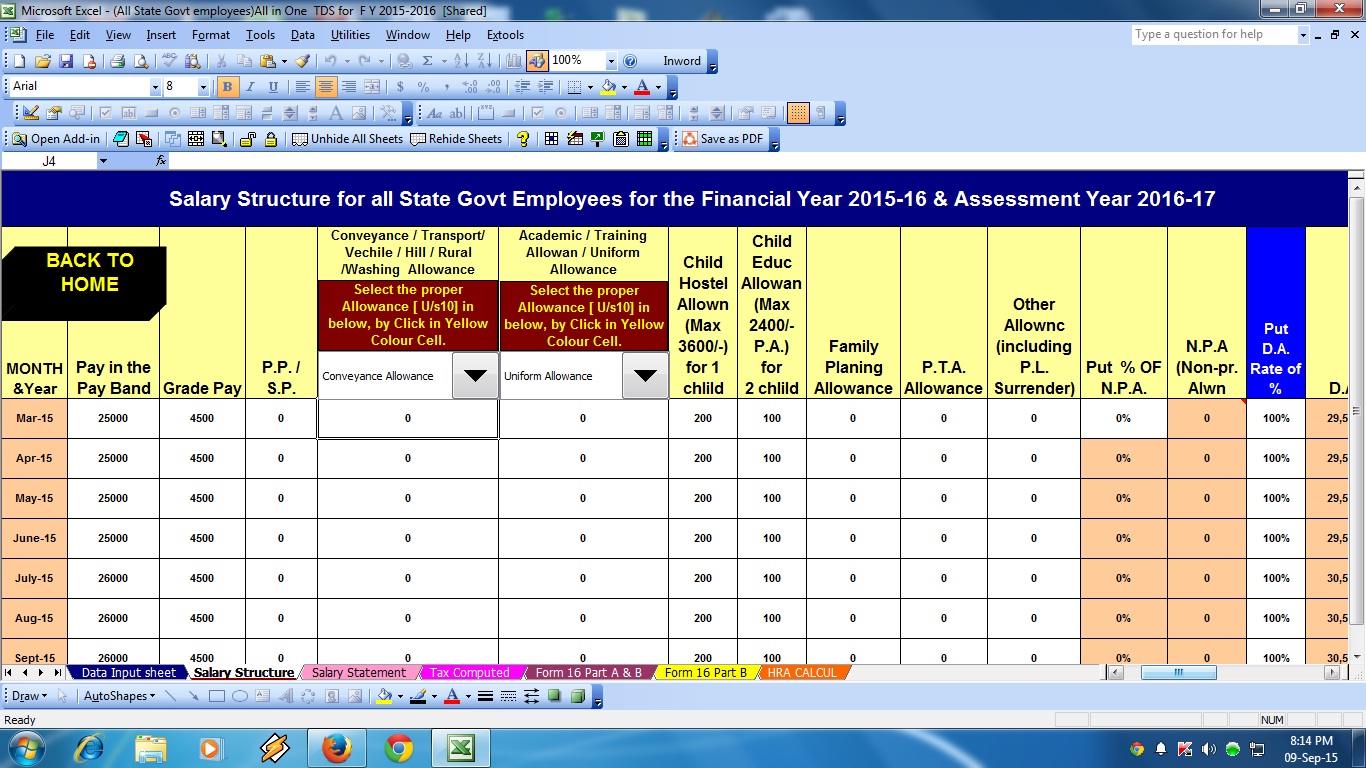Click the Open file folder icon
This screenshot has height=768, width=1366.
click(x=43, y=61)
